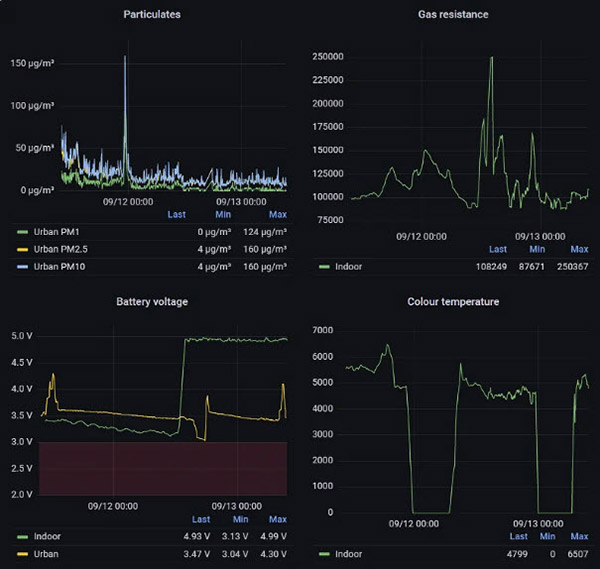The image size is (600, 569).
Task: Open the Colour temperature panel title menu
Action: [x=452, y=301]
